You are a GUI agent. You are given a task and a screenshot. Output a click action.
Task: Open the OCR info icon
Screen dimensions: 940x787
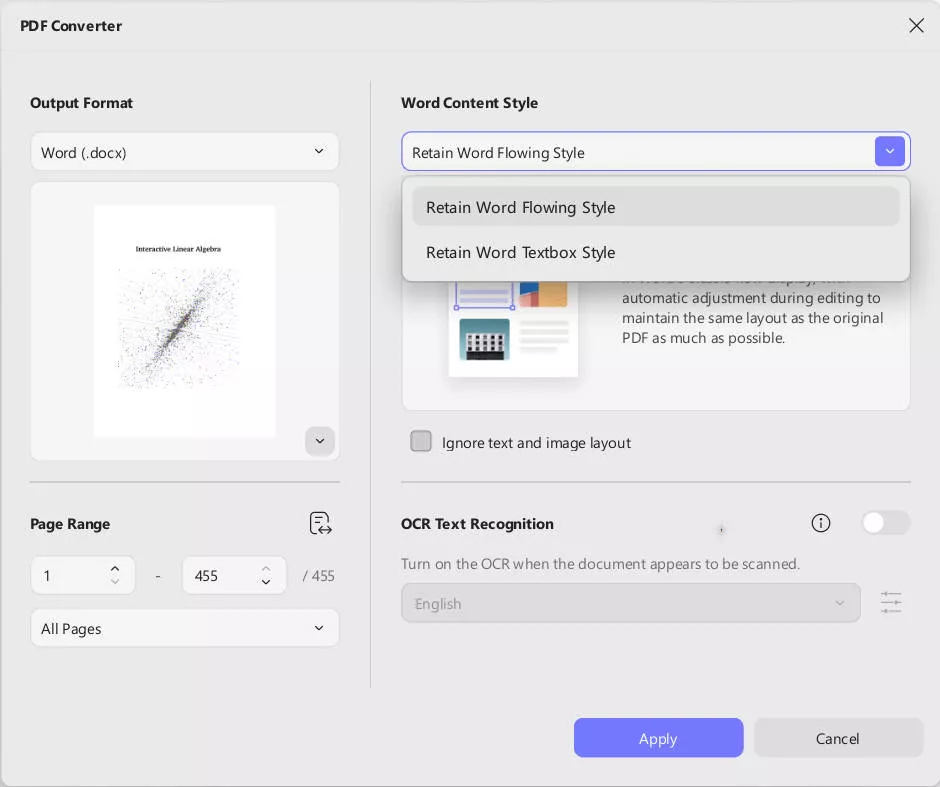821,523
